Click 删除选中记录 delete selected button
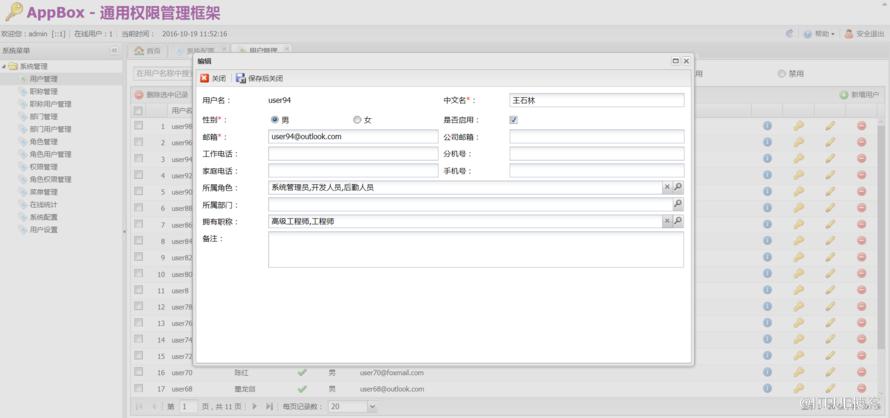Viewport: 890px width, 418px height. [x=162, y=95]
